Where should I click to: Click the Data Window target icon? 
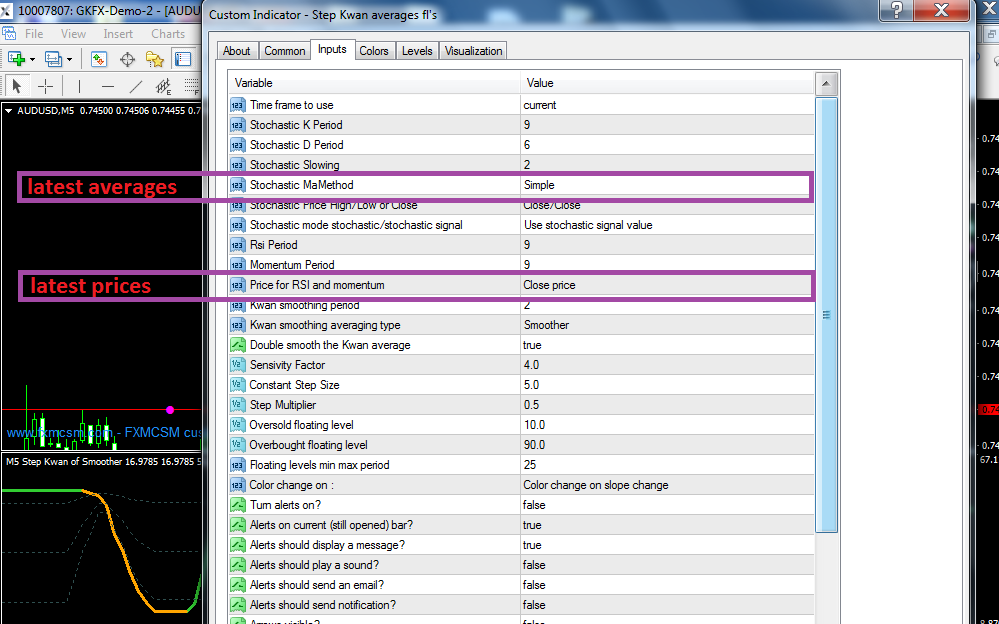coord(127,59)
